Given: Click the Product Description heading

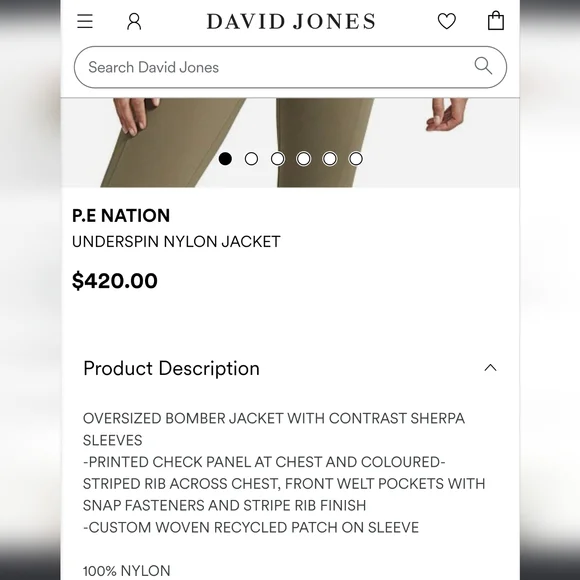Looking at the screenshot, I should pos(171,368).
